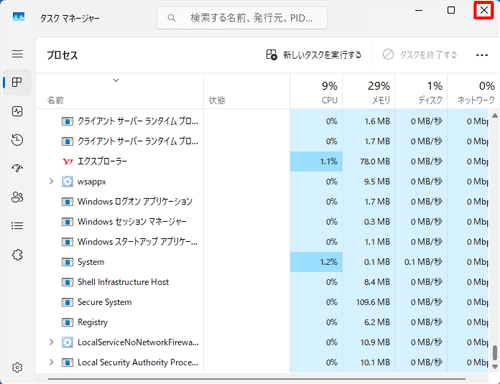Click the search box for name, publisher, PID
The height and width of the screenshot is (384, 500).
(x=242, y=18)
